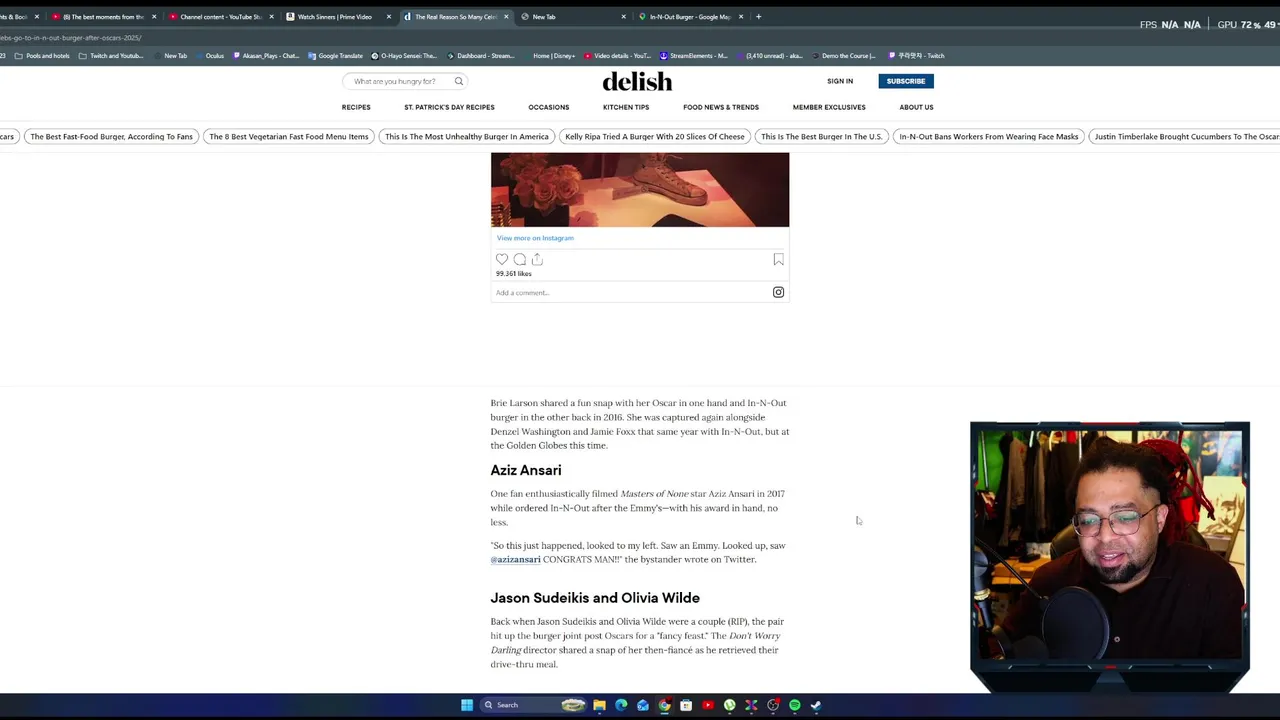The height and width of the screenshot is (720, 1280).
Task: Click the 99,361 likes text
Action: tap(514, 274)
